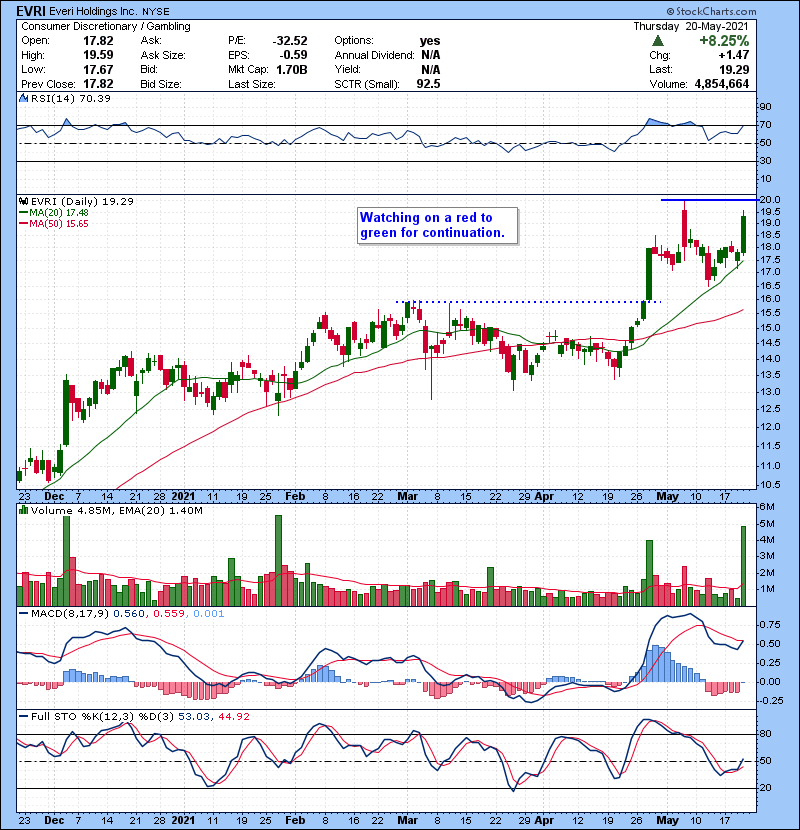Viewport: 800px width, 830px height.
Task: Click the 'Volume 4.85M, EMA(20) 1.40M' label
Action: click(116, 510)
